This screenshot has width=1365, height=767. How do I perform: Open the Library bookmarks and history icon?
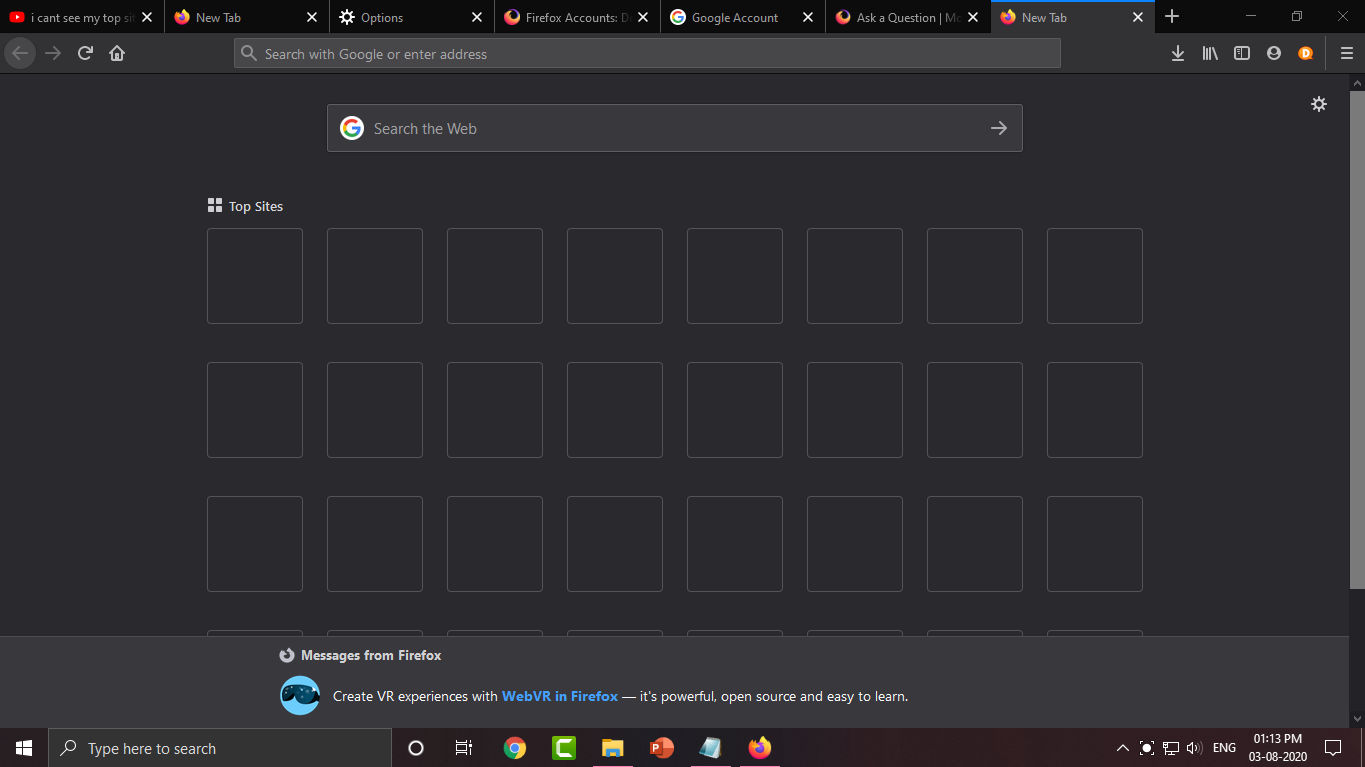[1210, 54]
